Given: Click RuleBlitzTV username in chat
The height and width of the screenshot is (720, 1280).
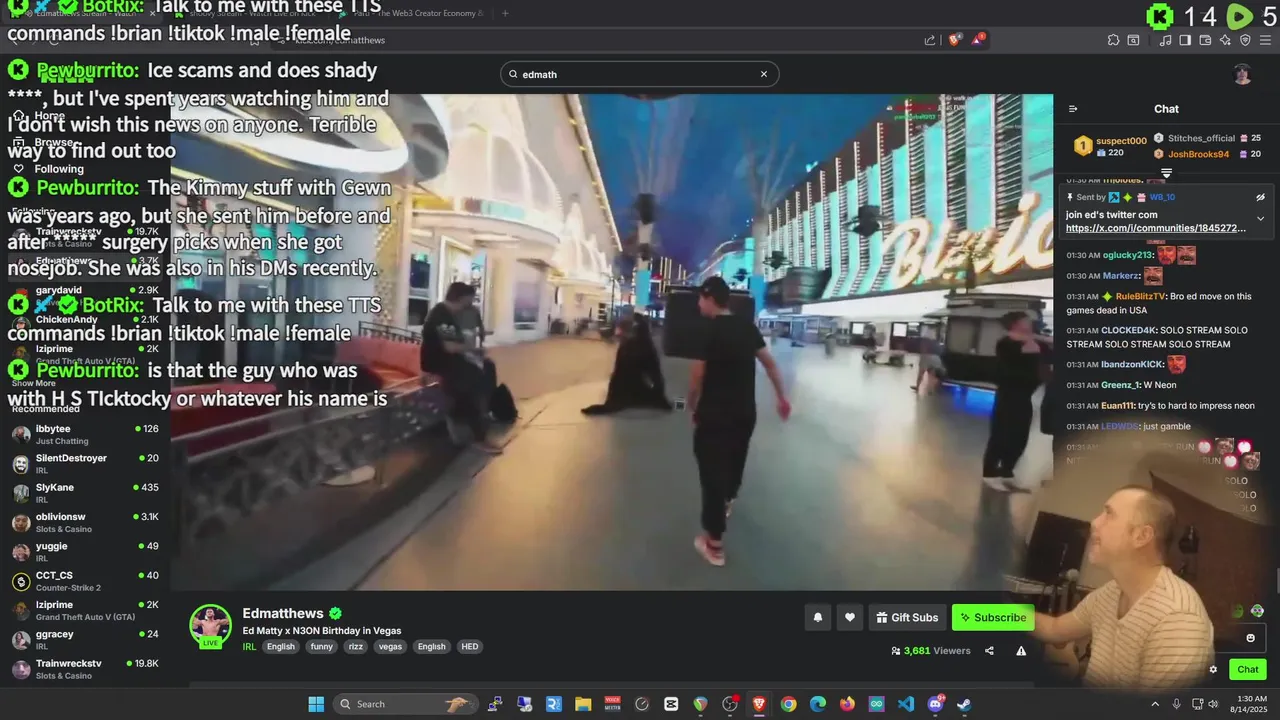Looking at the screenshot, I should coord(1140,296).
